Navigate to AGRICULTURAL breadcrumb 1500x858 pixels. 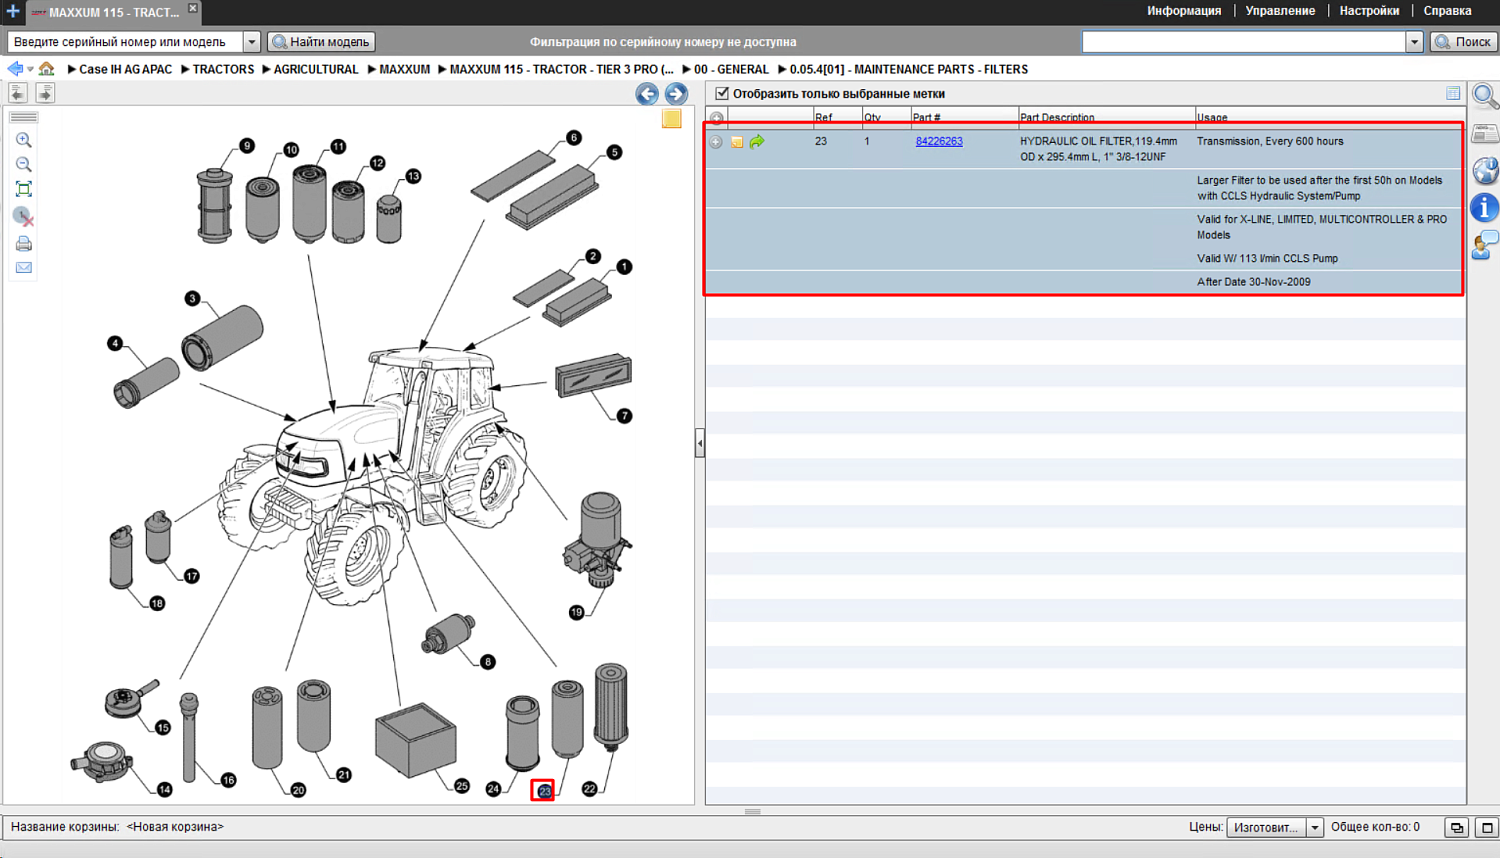click(x=316, y=69)
